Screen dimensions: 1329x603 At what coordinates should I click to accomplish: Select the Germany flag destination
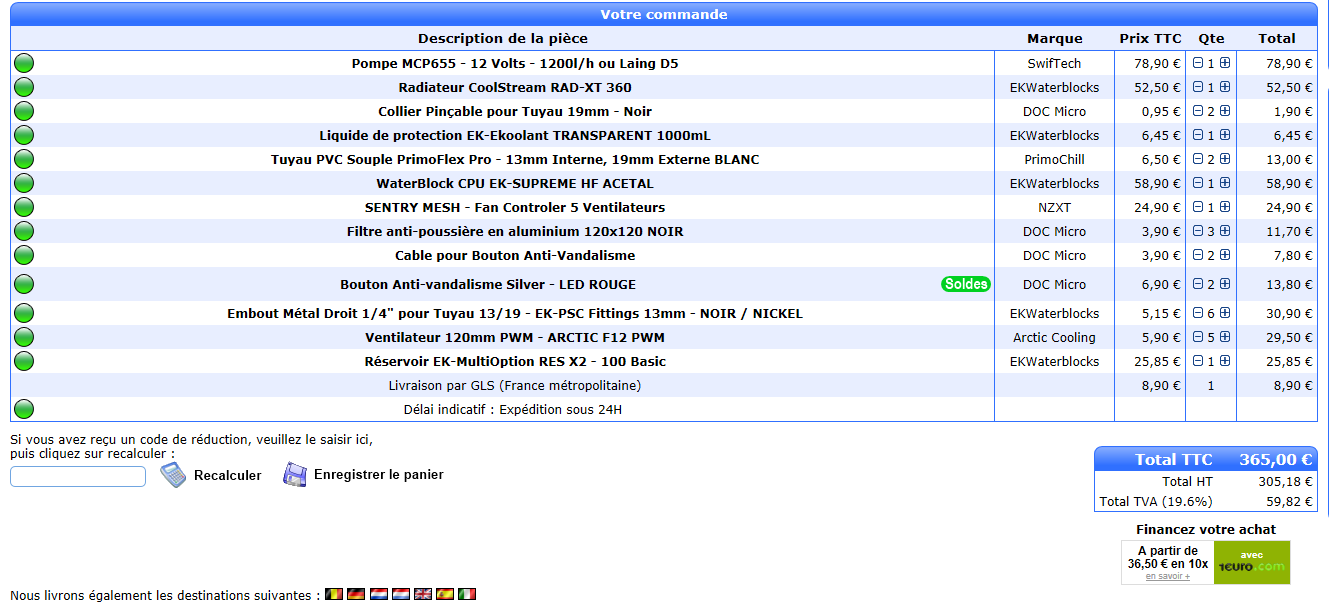[x=356, y=594]
